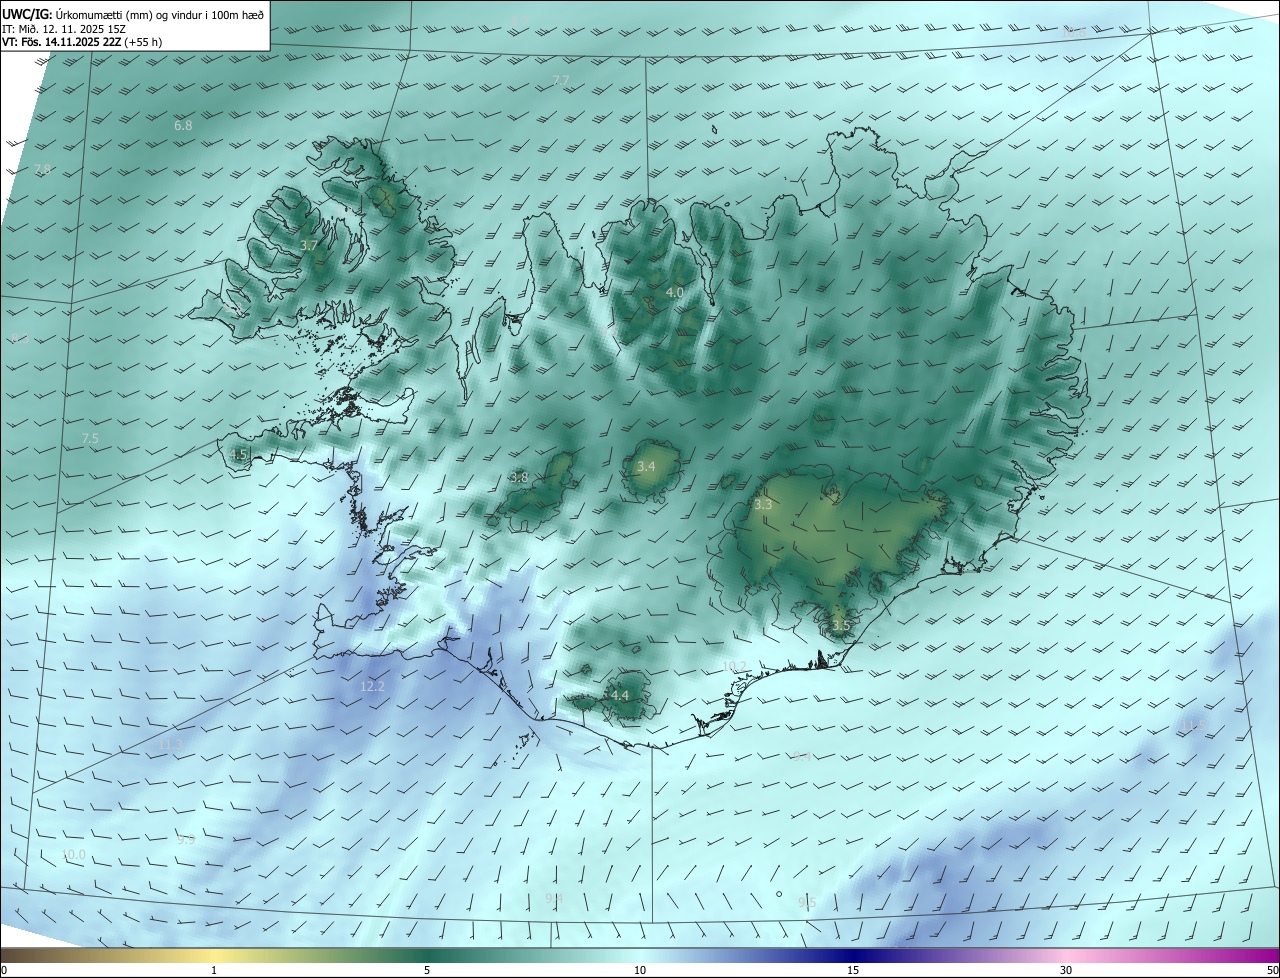Click the color scale tick label 50
The image size is (1280, 978).
tap(1272, 970)
